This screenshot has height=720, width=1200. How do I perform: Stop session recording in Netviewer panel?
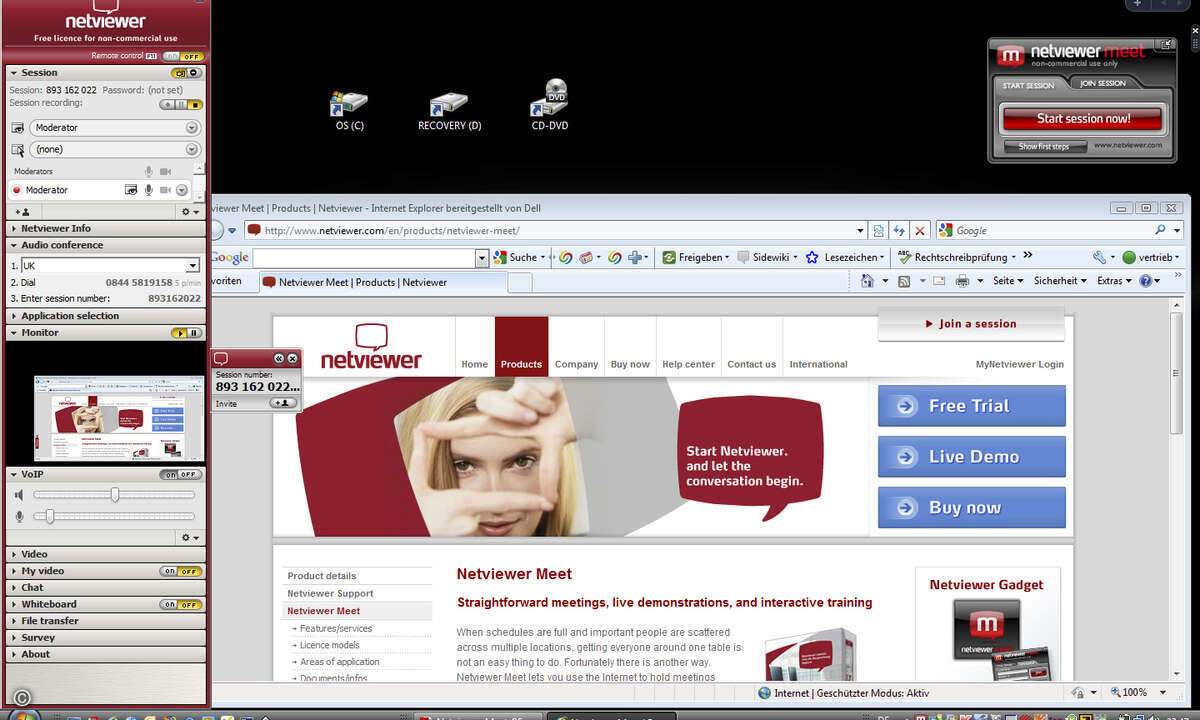click(195, 104)
